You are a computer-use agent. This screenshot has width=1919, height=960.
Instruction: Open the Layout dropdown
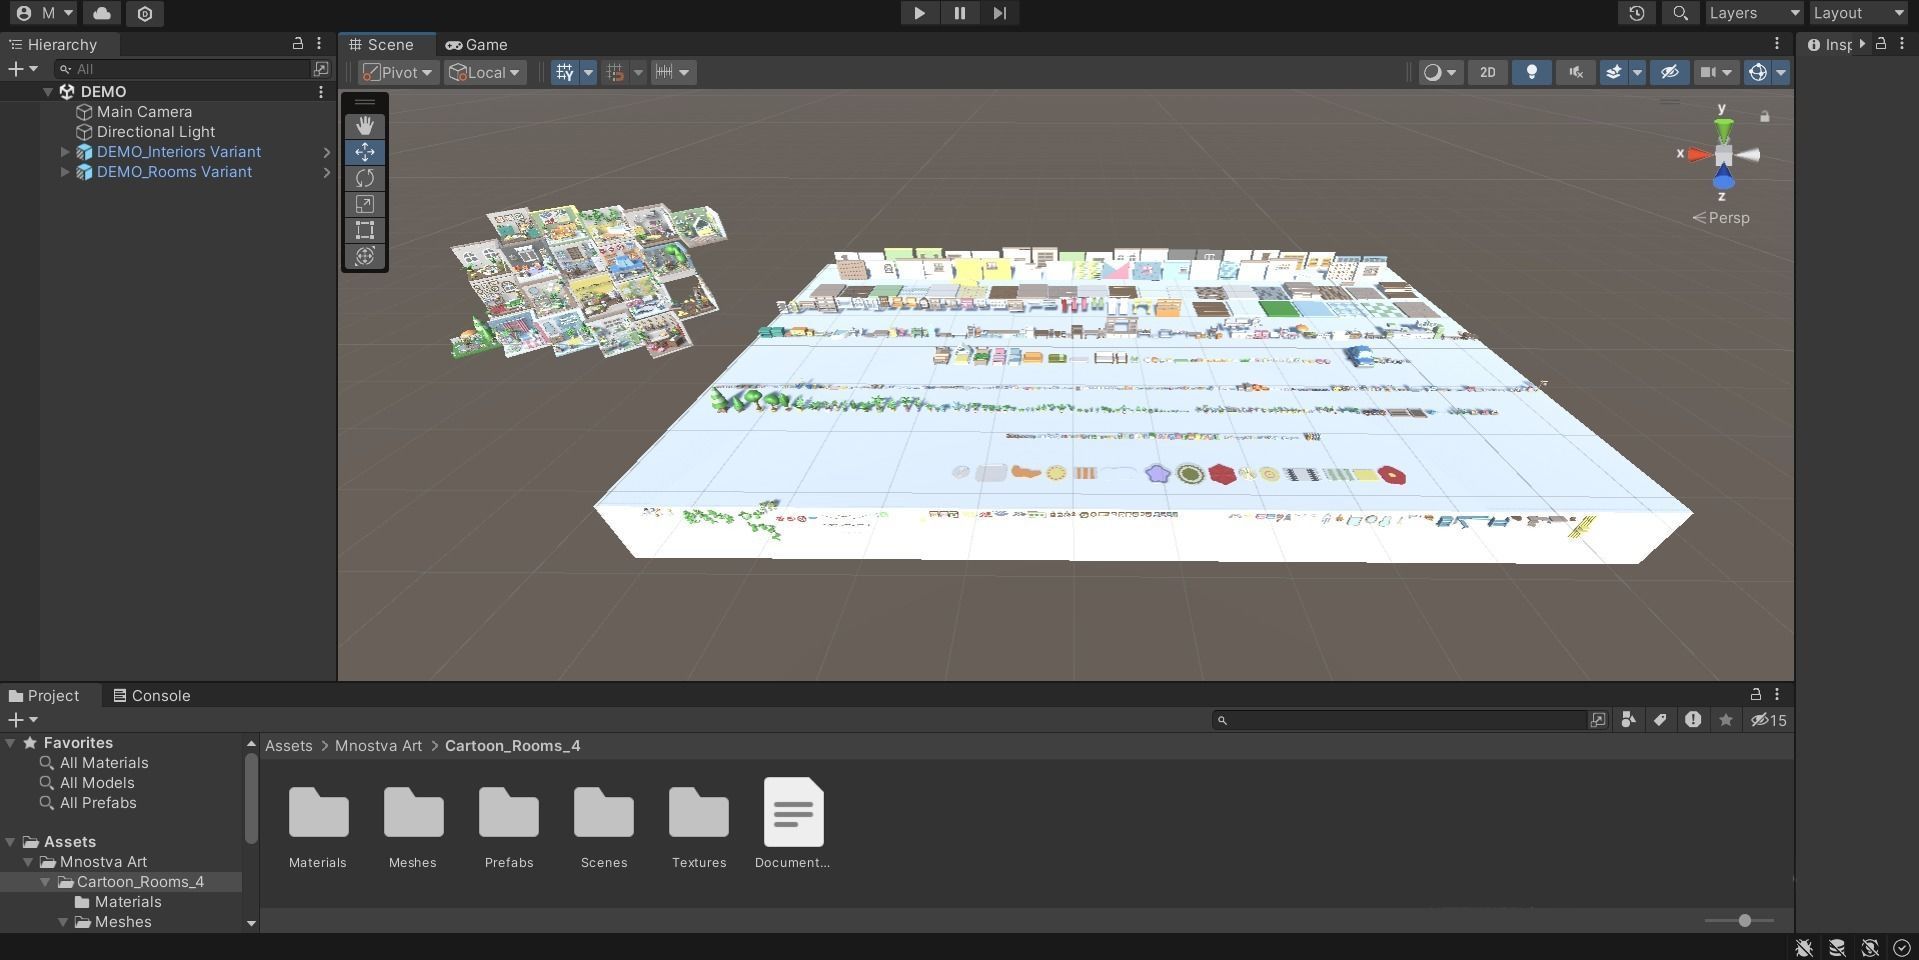pos(1859,13)
